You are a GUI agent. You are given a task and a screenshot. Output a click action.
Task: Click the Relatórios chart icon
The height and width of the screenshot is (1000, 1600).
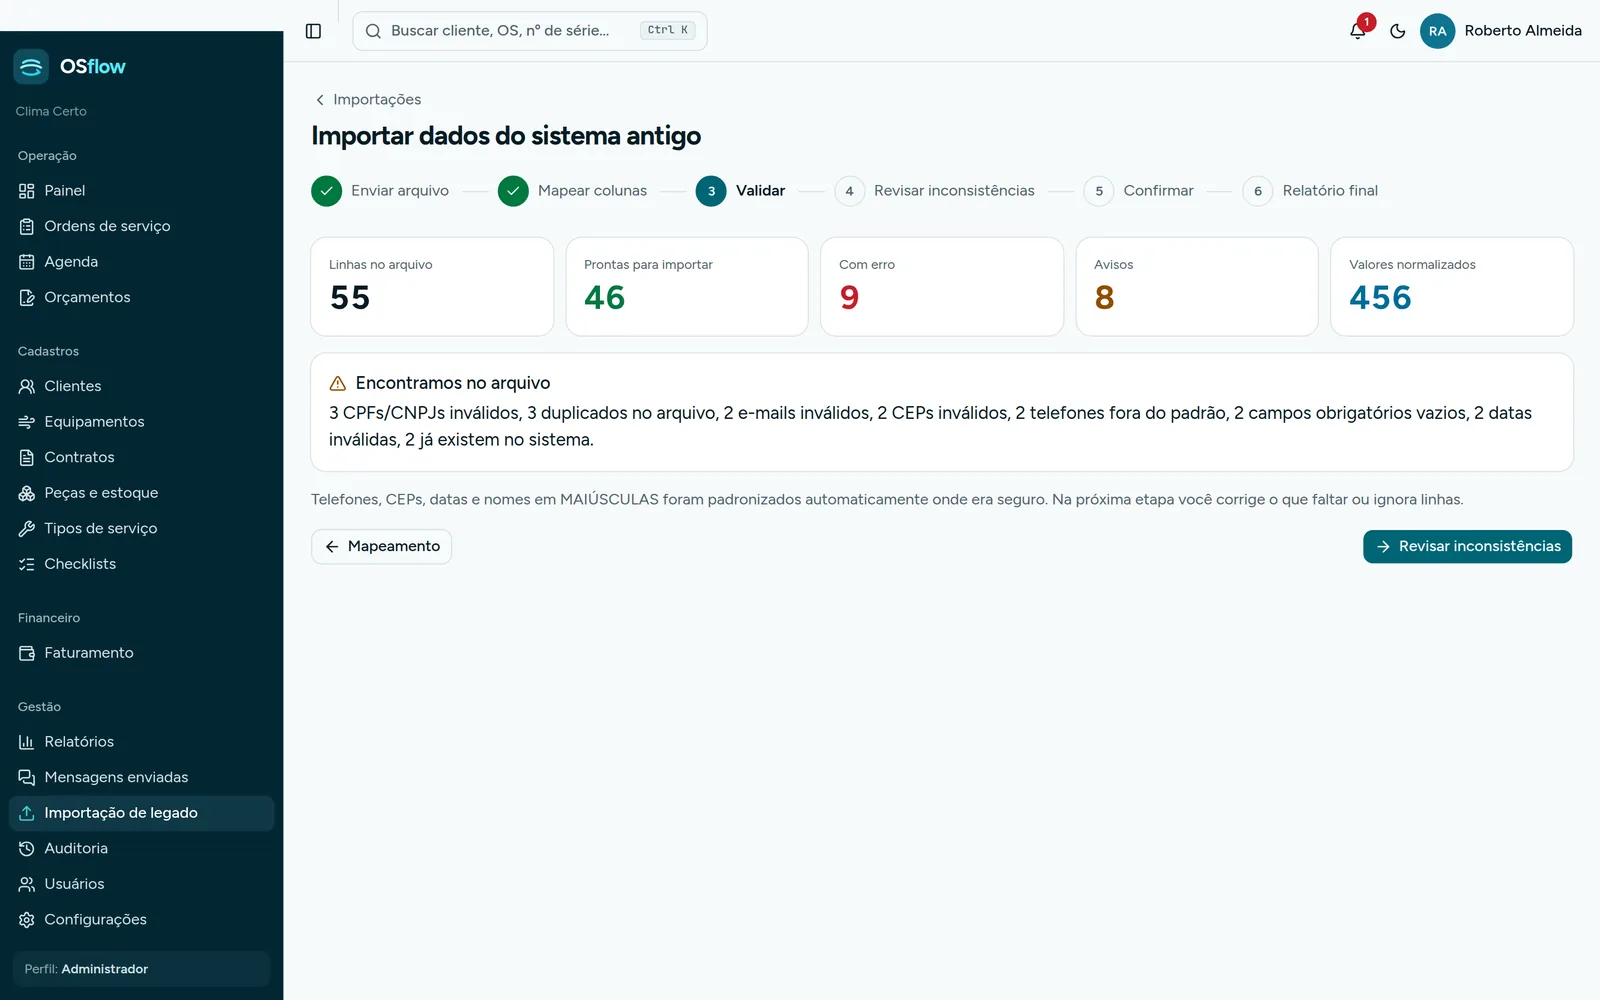pyautogui.click(x=27, y=742)
